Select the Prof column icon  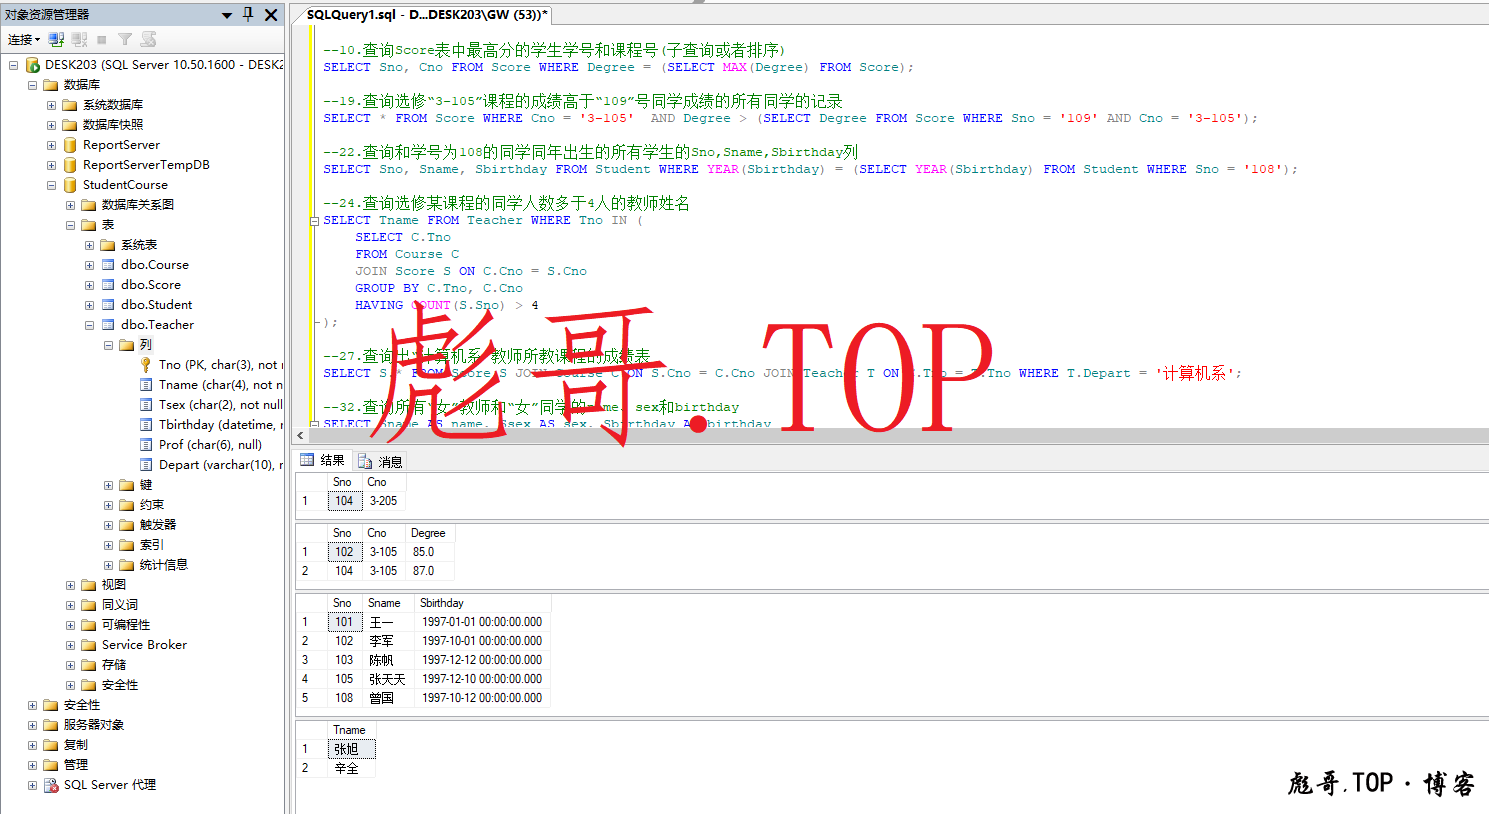(146, 445)
